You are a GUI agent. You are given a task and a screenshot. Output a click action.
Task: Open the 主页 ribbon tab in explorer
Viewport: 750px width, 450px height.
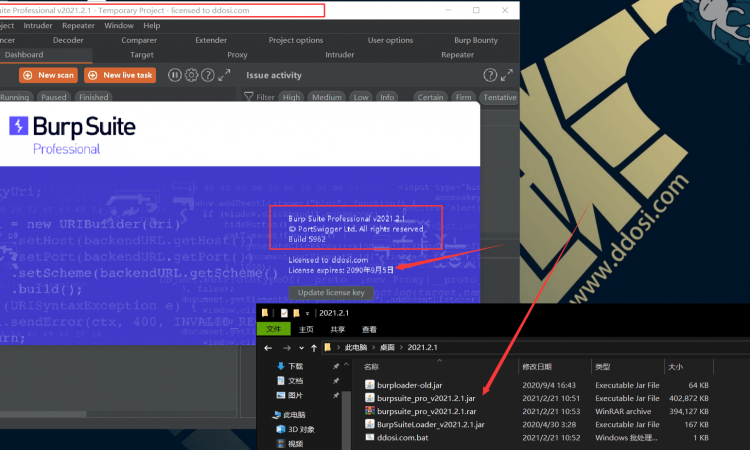pos(306,329)
